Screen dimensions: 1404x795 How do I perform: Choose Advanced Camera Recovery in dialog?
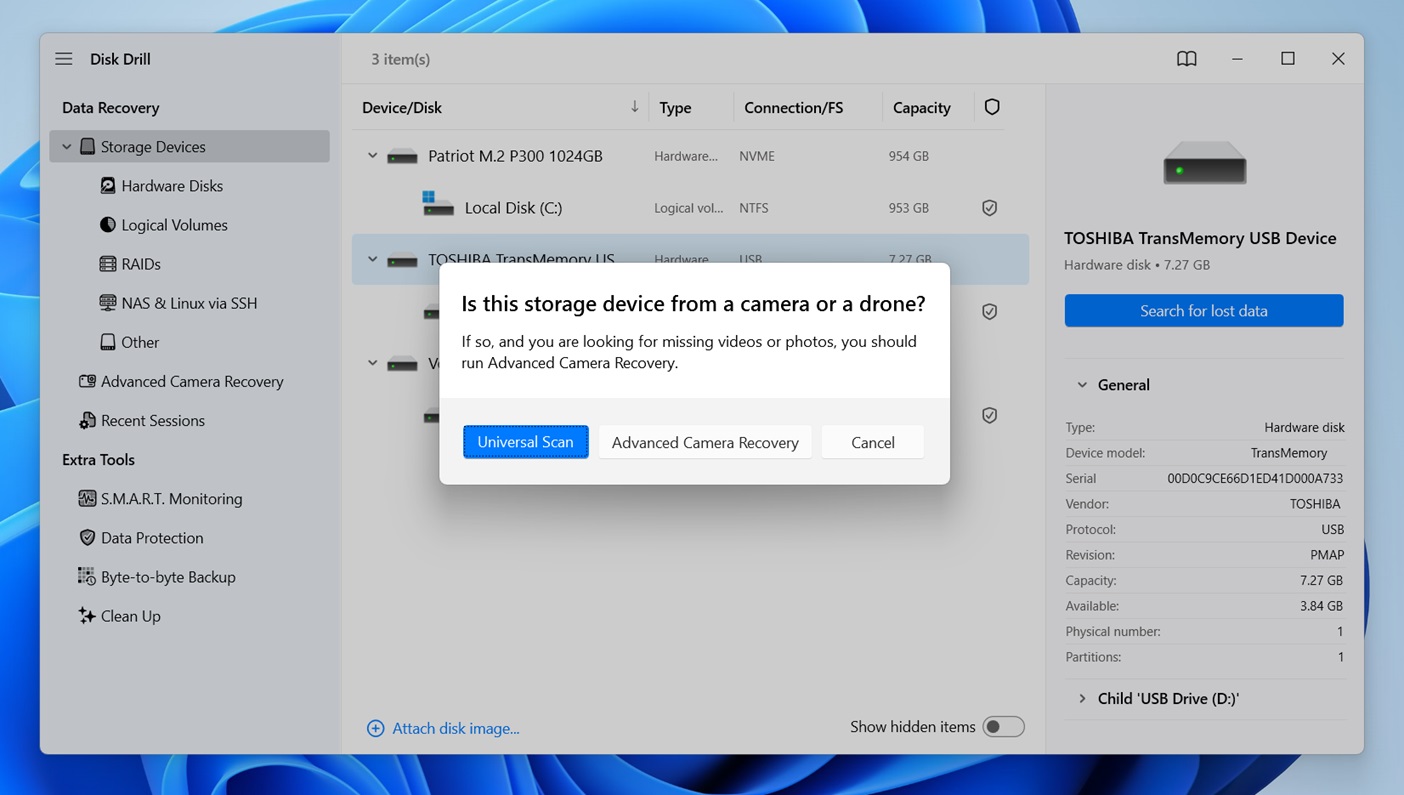[705, 442]
